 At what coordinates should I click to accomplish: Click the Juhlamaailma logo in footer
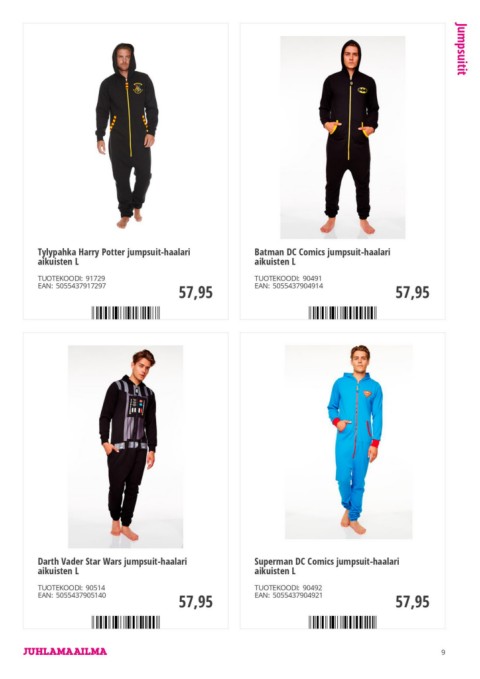(65, 651)
